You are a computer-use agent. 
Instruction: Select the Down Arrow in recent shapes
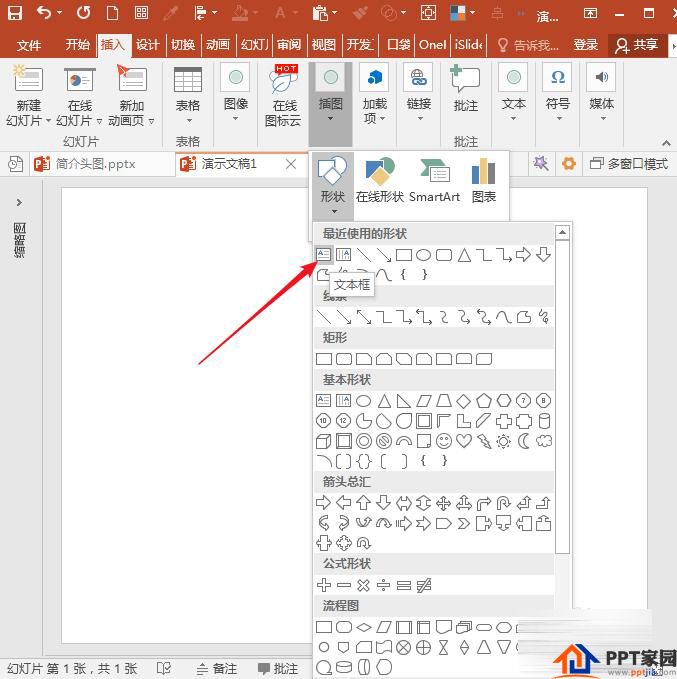pyautogui.click(x=544, y=255)
